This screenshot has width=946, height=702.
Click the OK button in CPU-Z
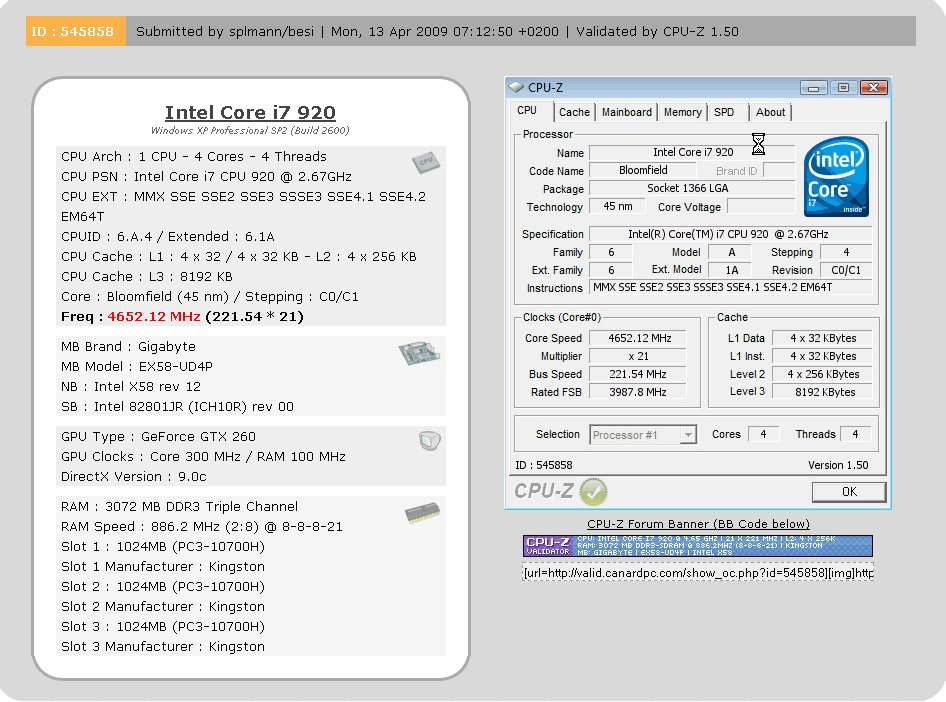tap(849, 492)
